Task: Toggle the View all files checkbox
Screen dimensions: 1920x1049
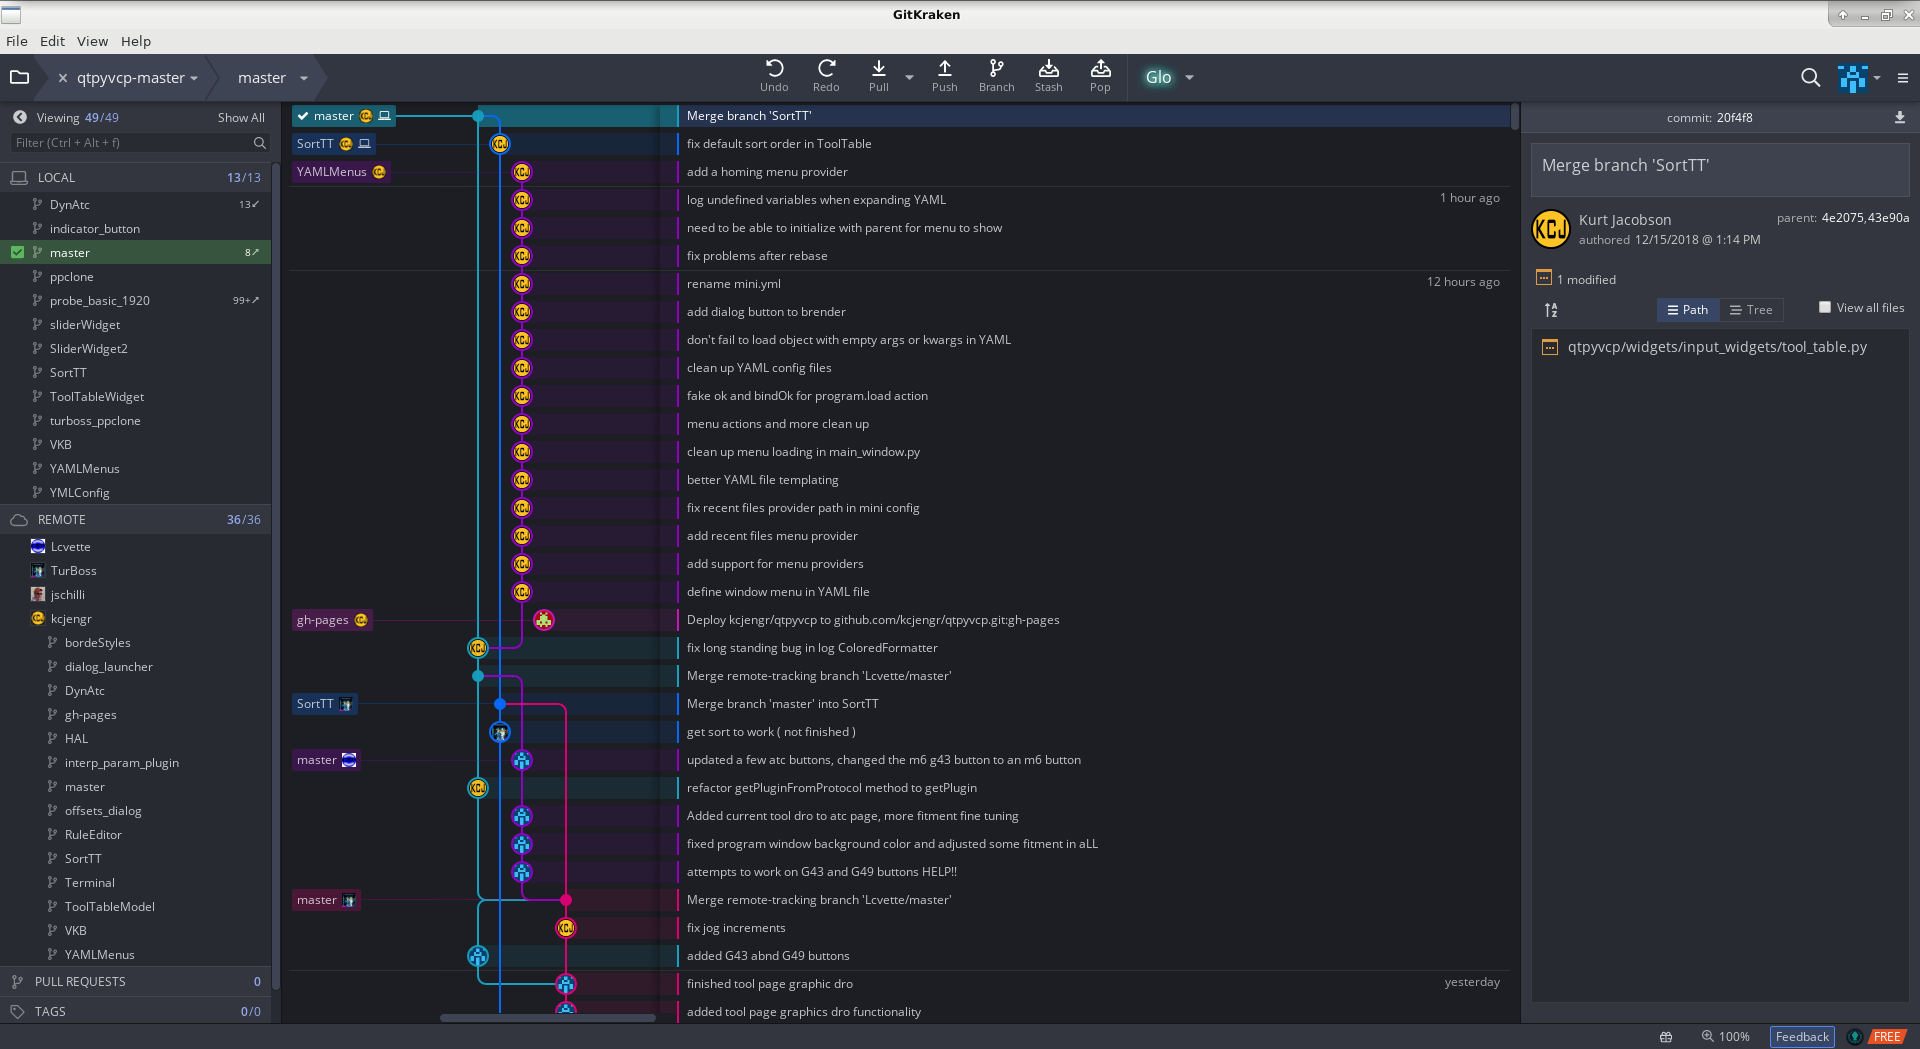Action: (x=1825, y=307)
